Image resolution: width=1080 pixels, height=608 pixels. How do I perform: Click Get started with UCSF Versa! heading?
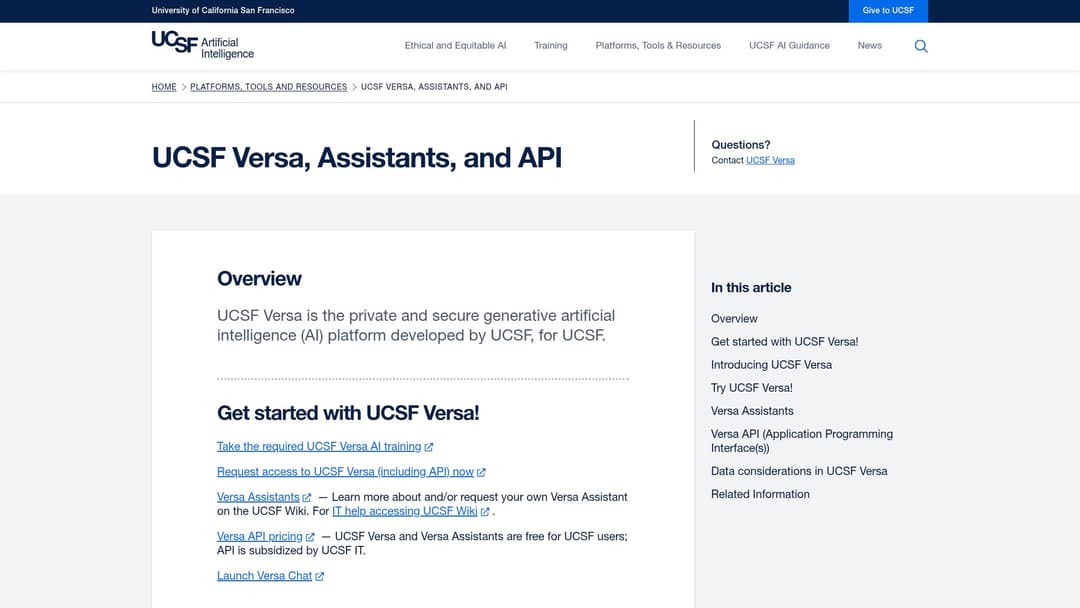(x=348, y=413)
